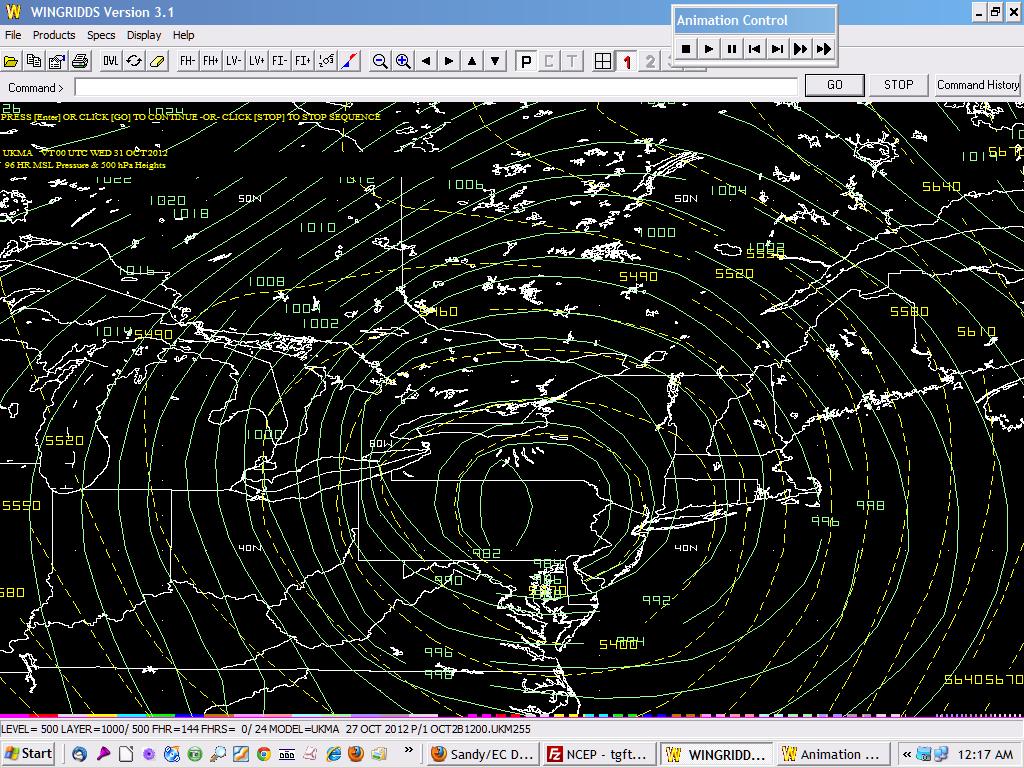The image size is (1024, 768).
Task: Advance forecast hour with FH+
Action: pos(210,61)
